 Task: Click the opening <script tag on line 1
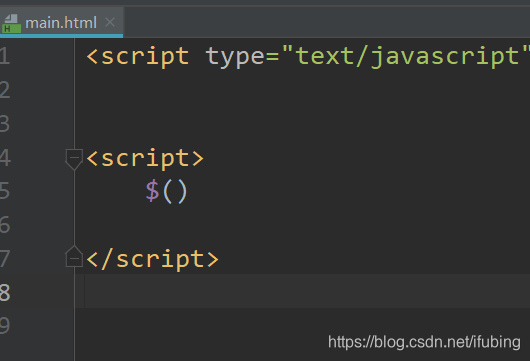138,57
